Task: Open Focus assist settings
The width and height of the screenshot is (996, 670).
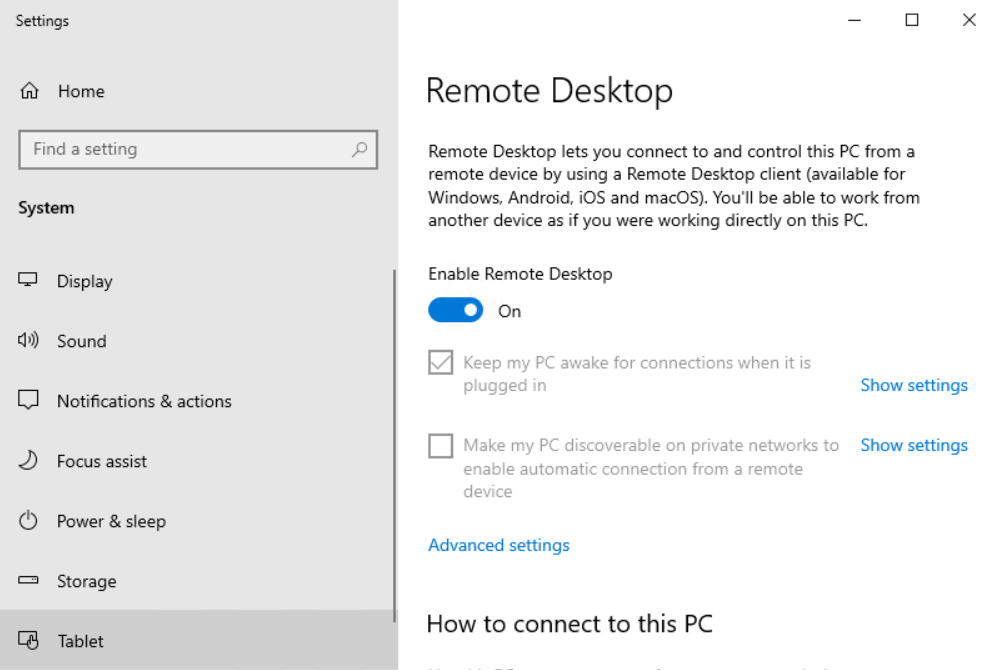Action: click(x=197, y=461)
